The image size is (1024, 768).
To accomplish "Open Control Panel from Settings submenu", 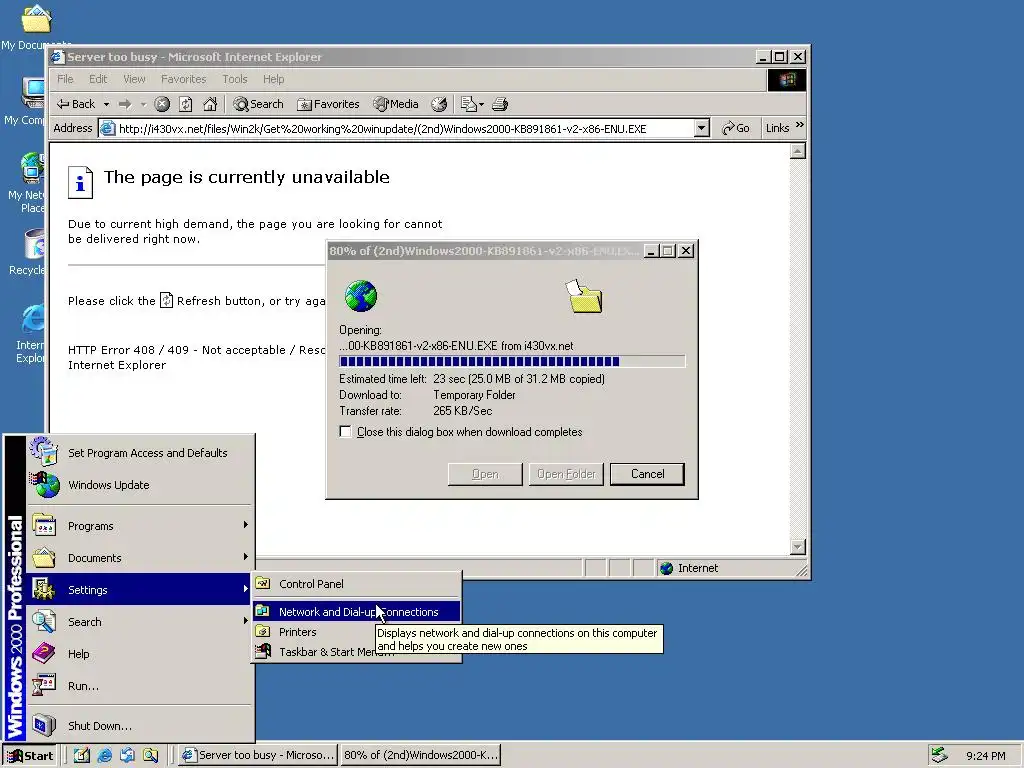I will (x=357, y=584).
